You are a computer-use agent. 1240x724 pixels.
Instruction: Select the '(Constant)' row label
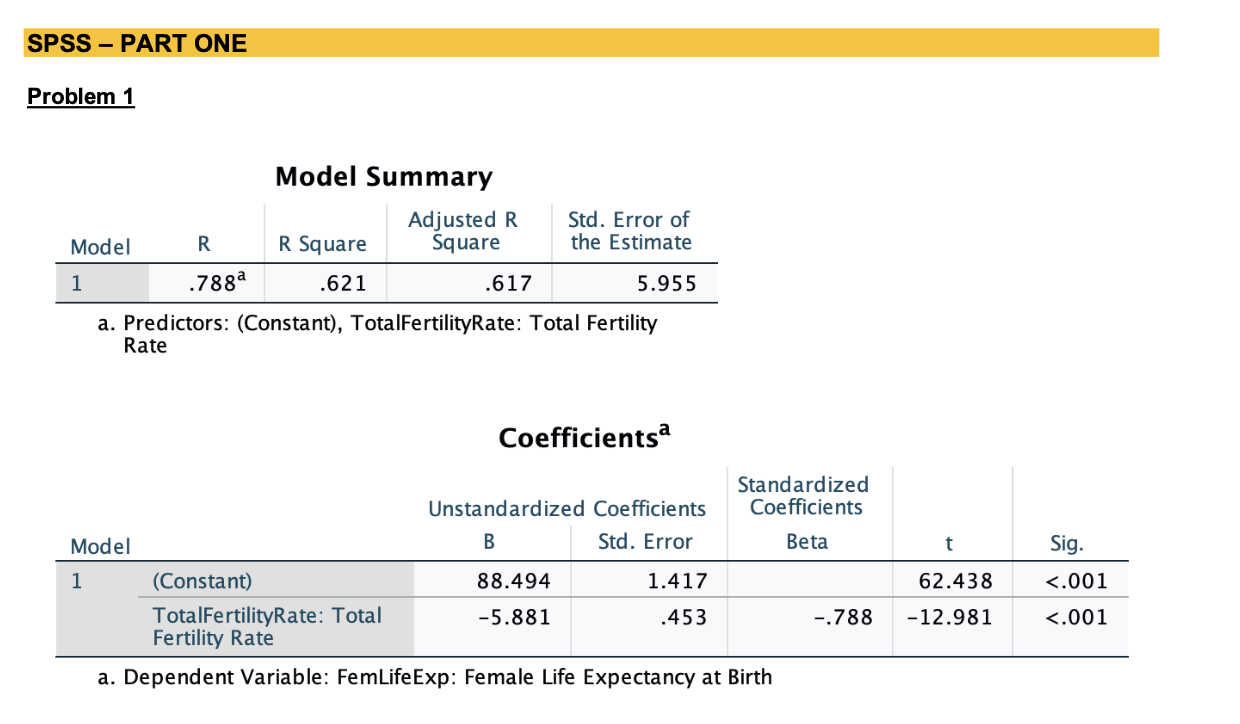[x=203, y=581]
